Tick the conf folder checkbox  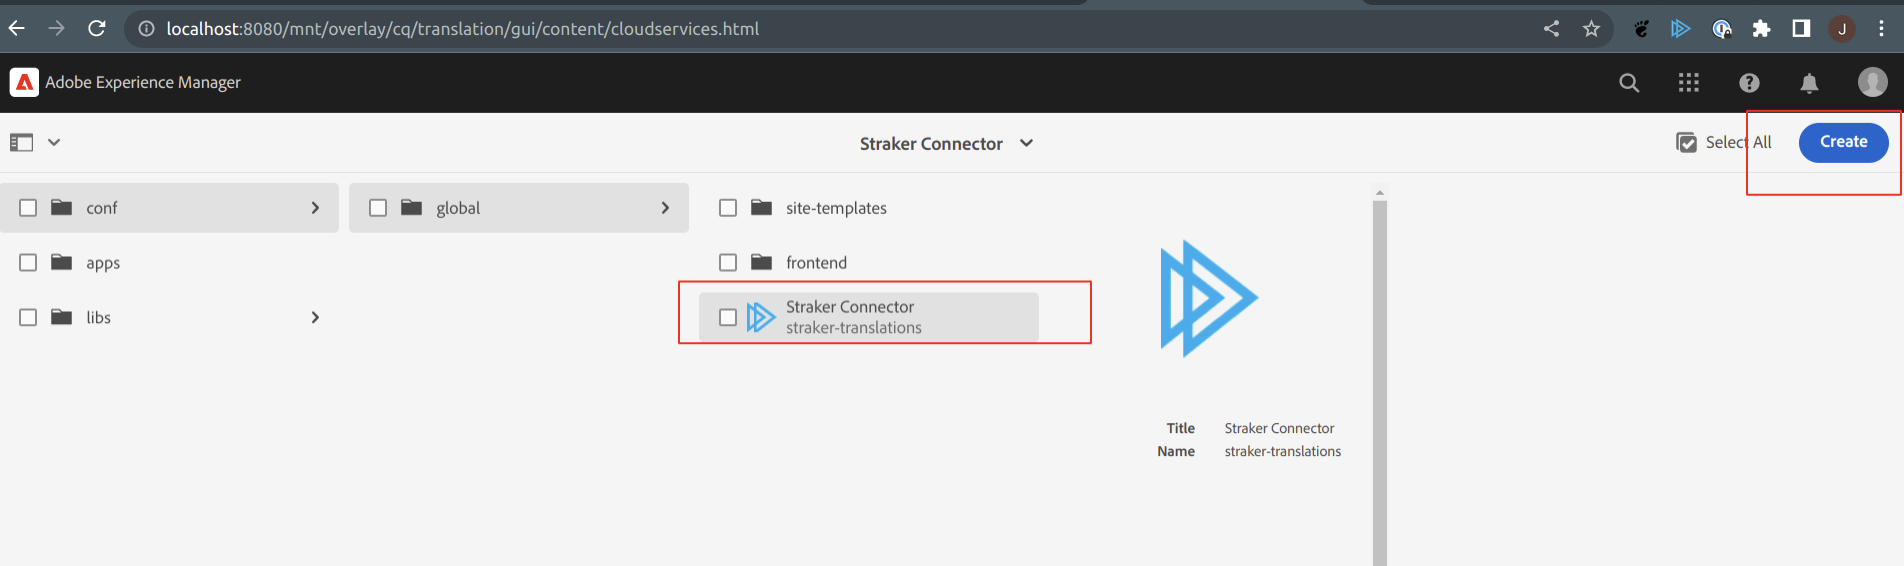28,208
